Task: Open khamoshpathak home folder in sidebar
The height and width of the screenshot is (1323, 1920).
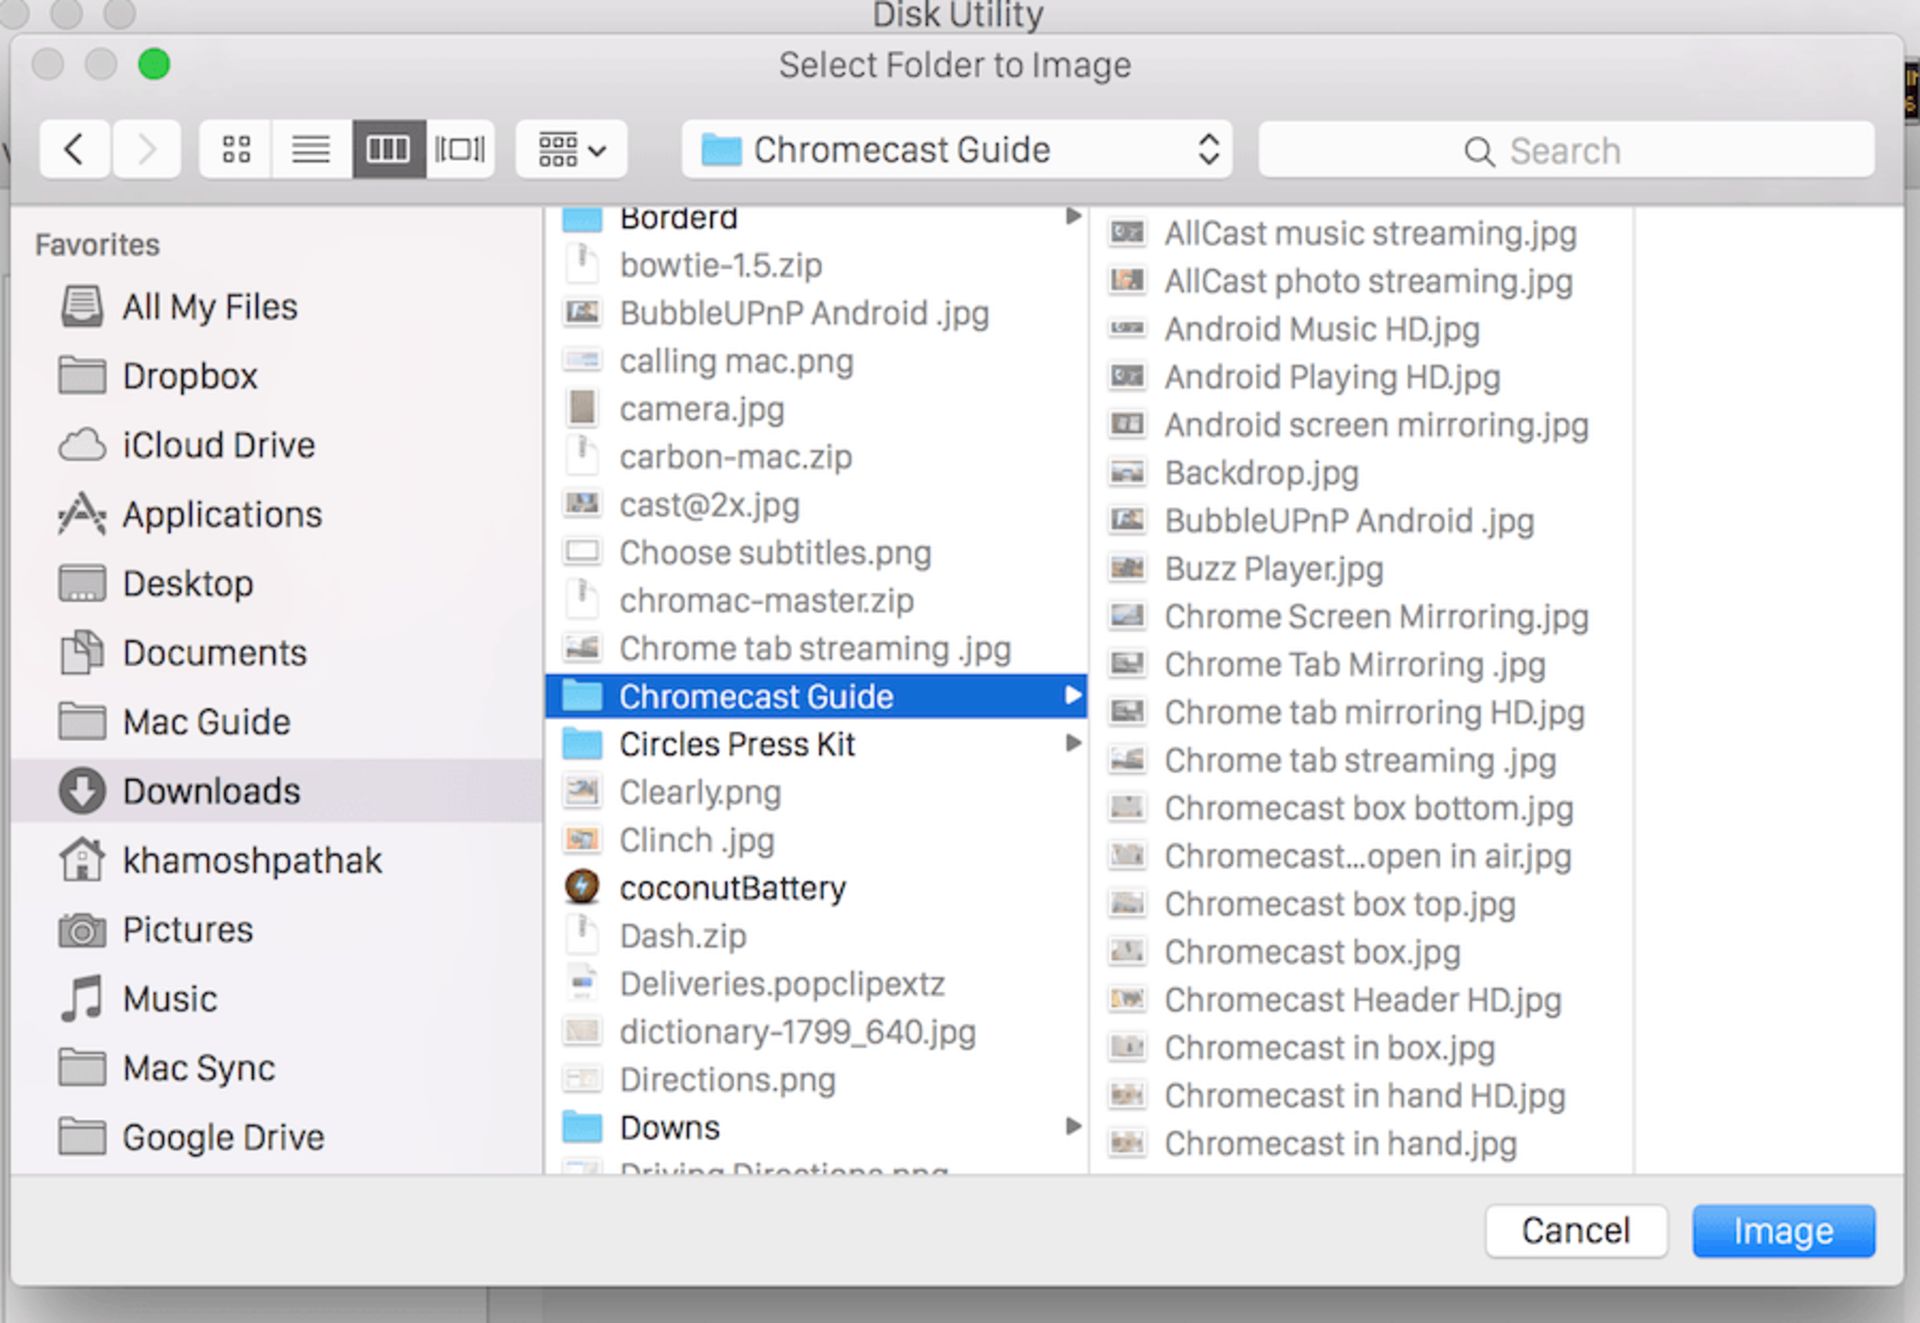Action: [276, 860]
